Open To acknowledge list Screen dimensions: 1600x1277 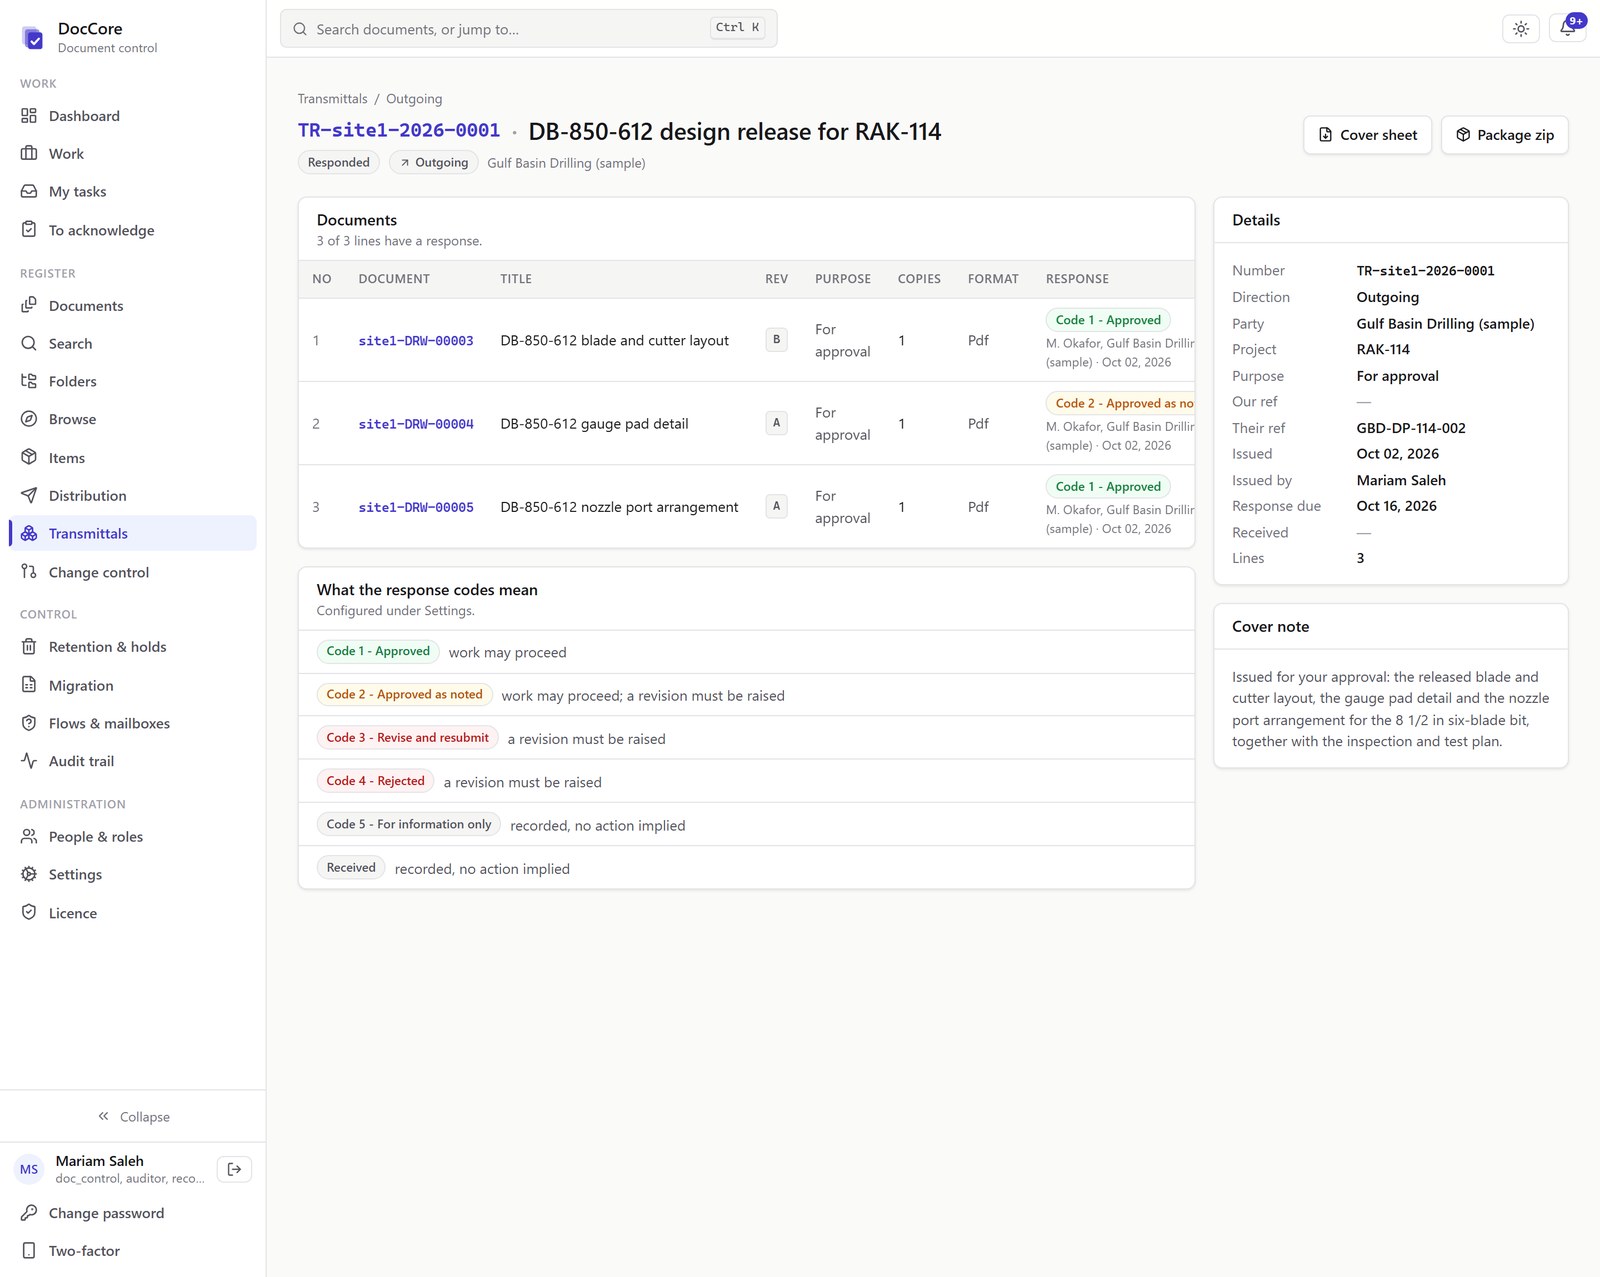[132, 230]
